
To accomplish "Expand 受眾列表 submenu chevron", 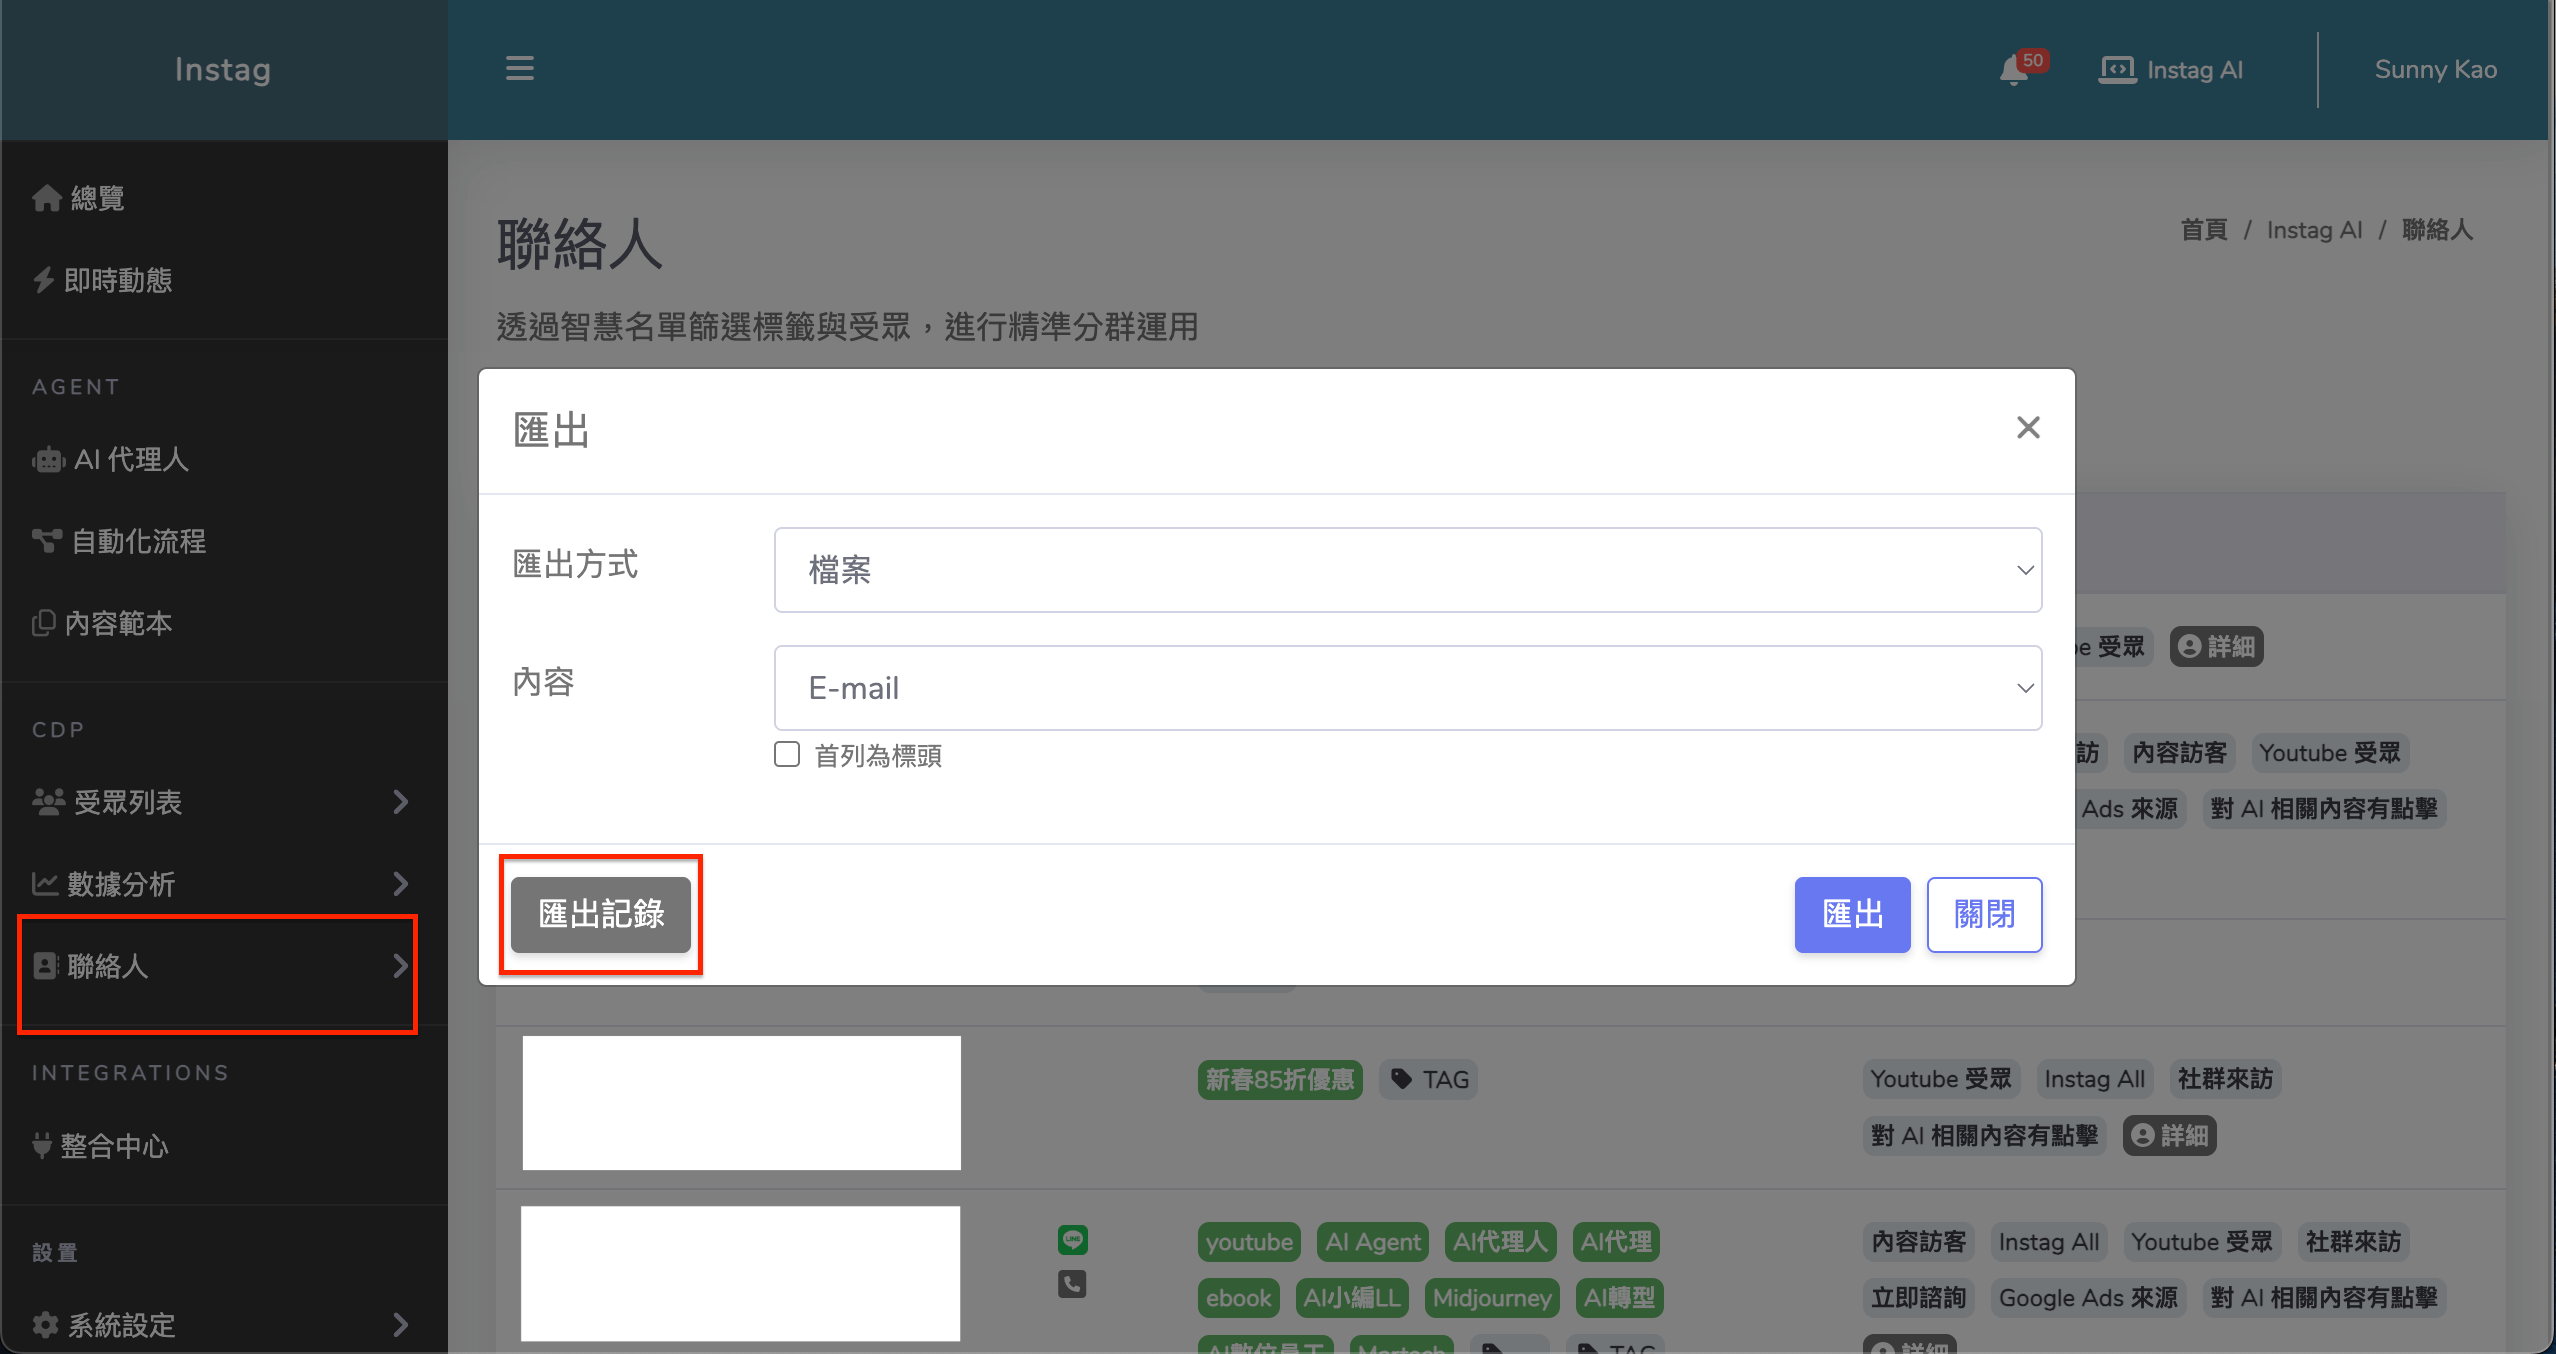I will (x=400, y=802).
